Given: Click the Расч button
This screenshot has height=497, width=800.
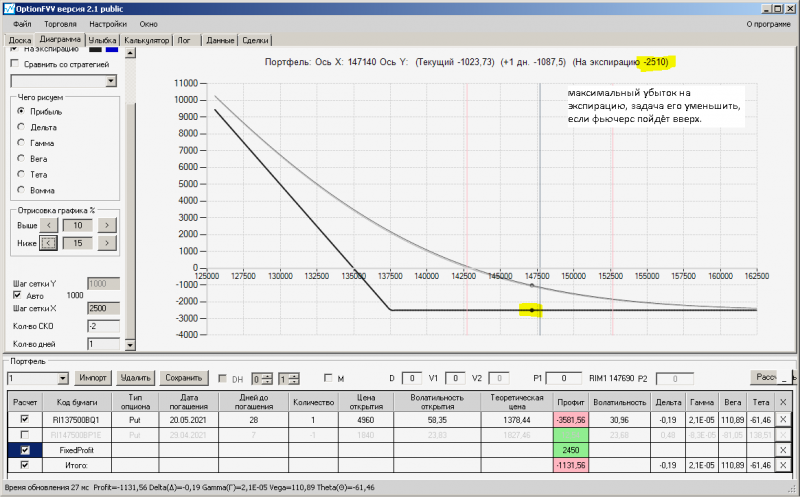Looking at the screenshot, I should [764, 377].
